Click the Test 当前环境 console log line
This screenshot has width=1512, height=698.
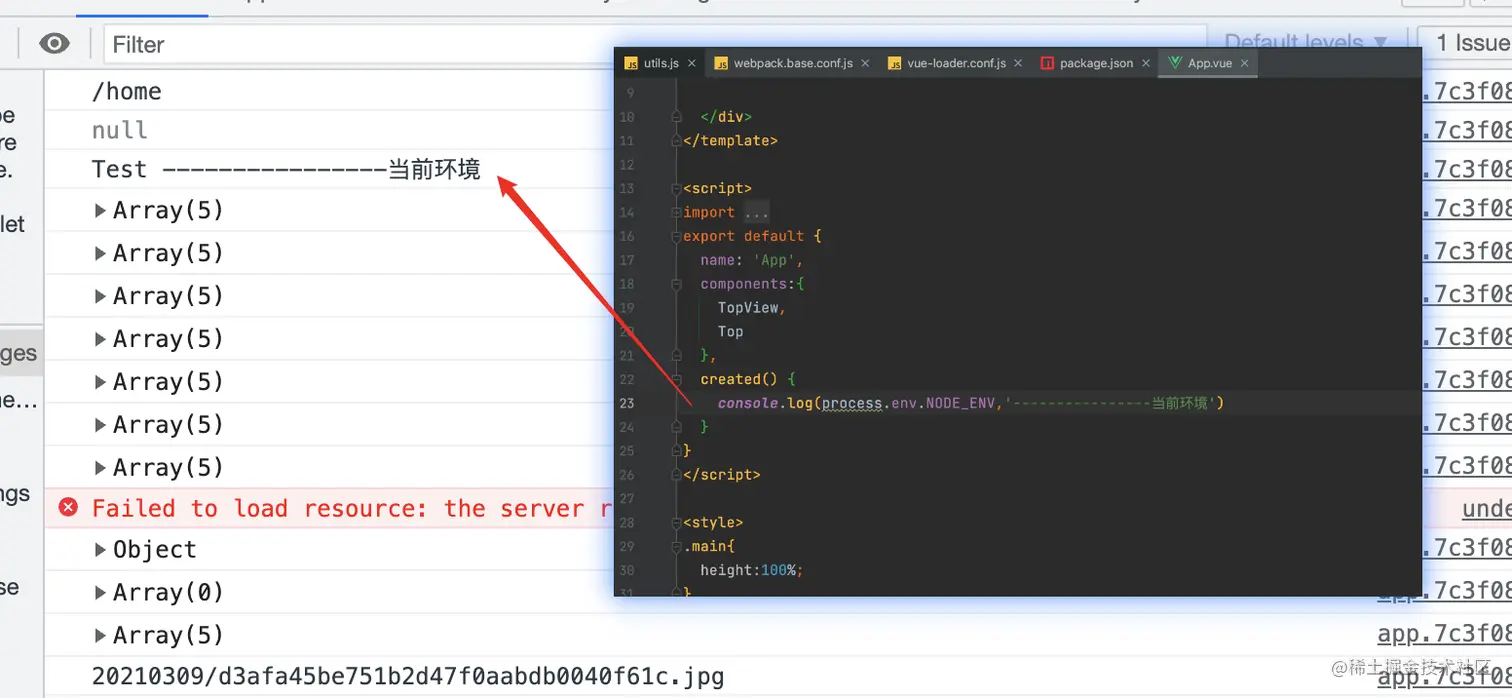click(286, 169)
